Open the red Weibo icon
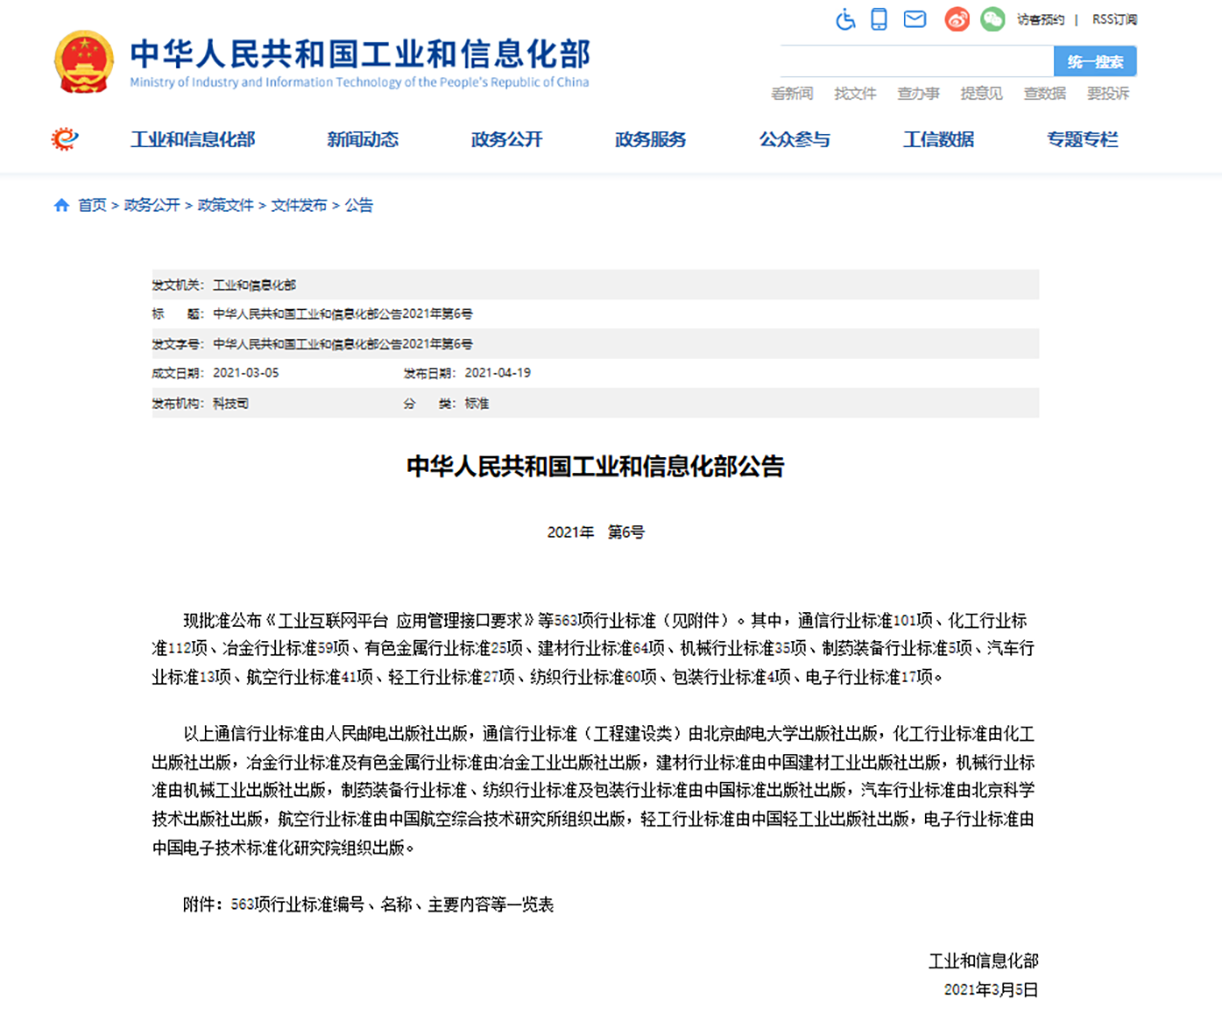Image resolution: width=1222 pixels, height=1021 pixels. pyautogui.click(x=957, y=19)
